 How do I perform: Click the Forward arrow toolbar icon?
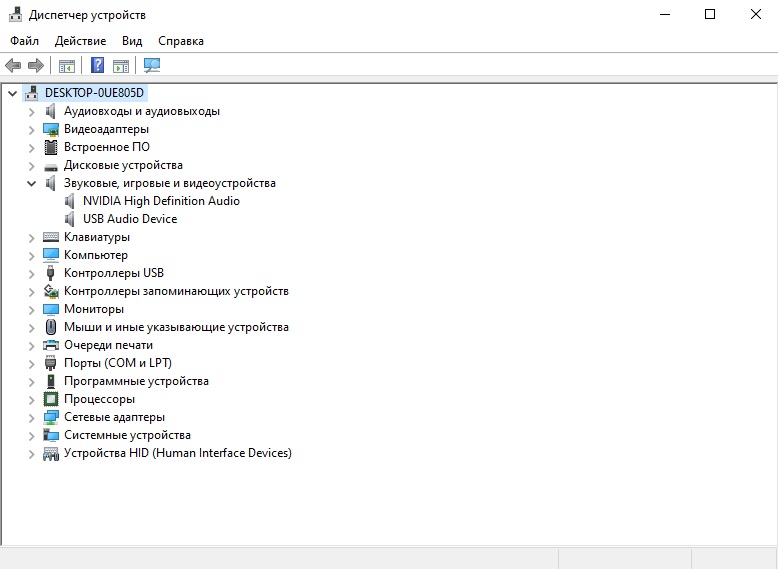tap(36, 65)
